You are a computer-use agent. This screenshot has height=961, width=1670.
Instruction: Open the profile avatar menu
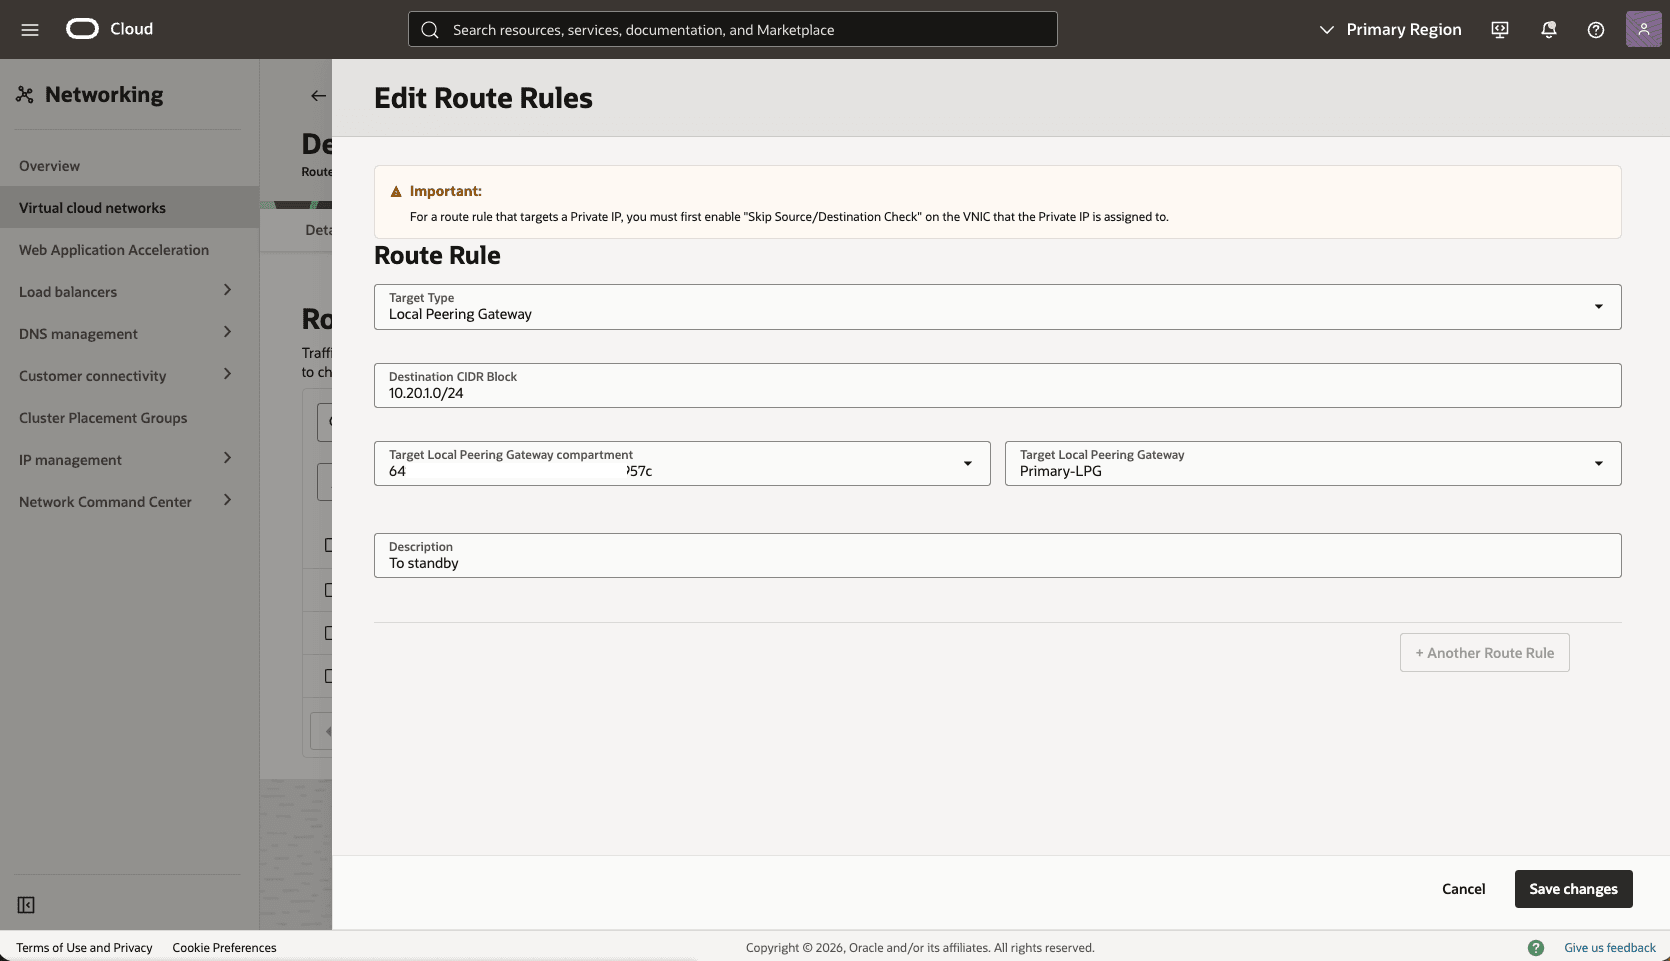[x=1643, y=29]
